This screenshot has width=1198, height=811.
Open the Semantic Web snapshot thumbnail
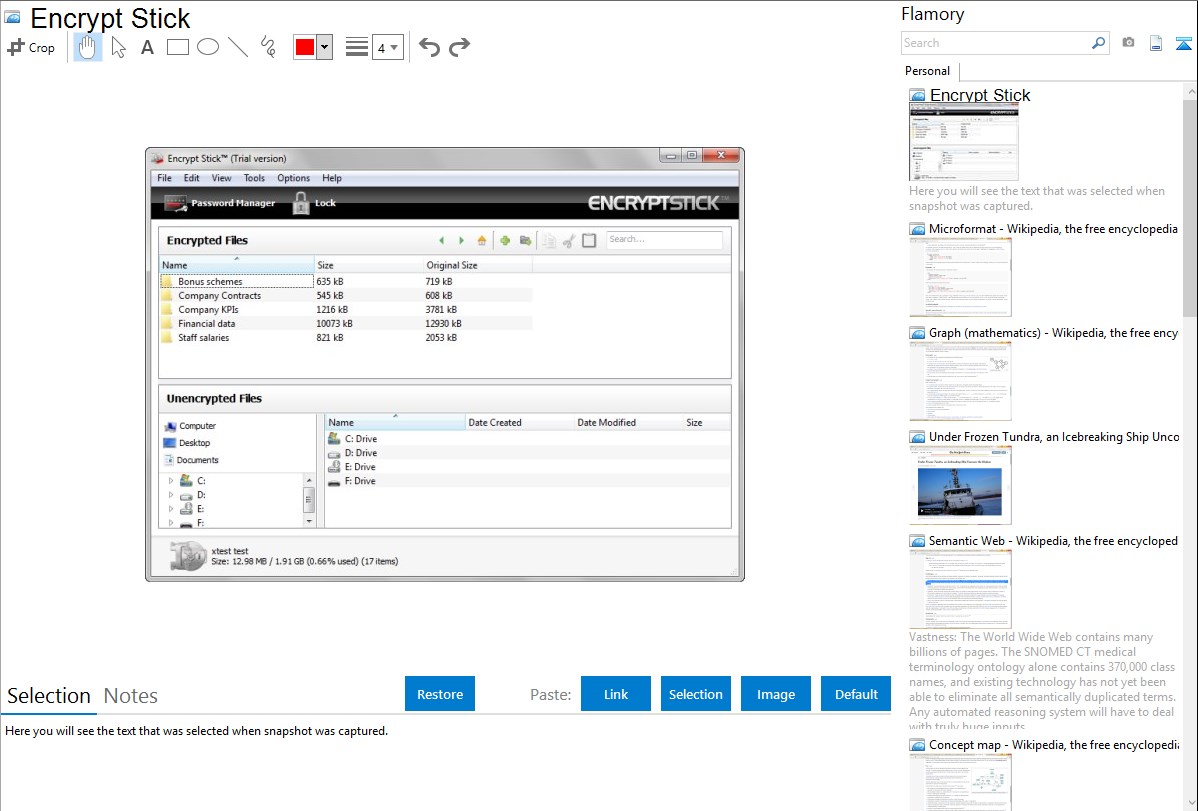pyautogui.click(x=960, y=588)
